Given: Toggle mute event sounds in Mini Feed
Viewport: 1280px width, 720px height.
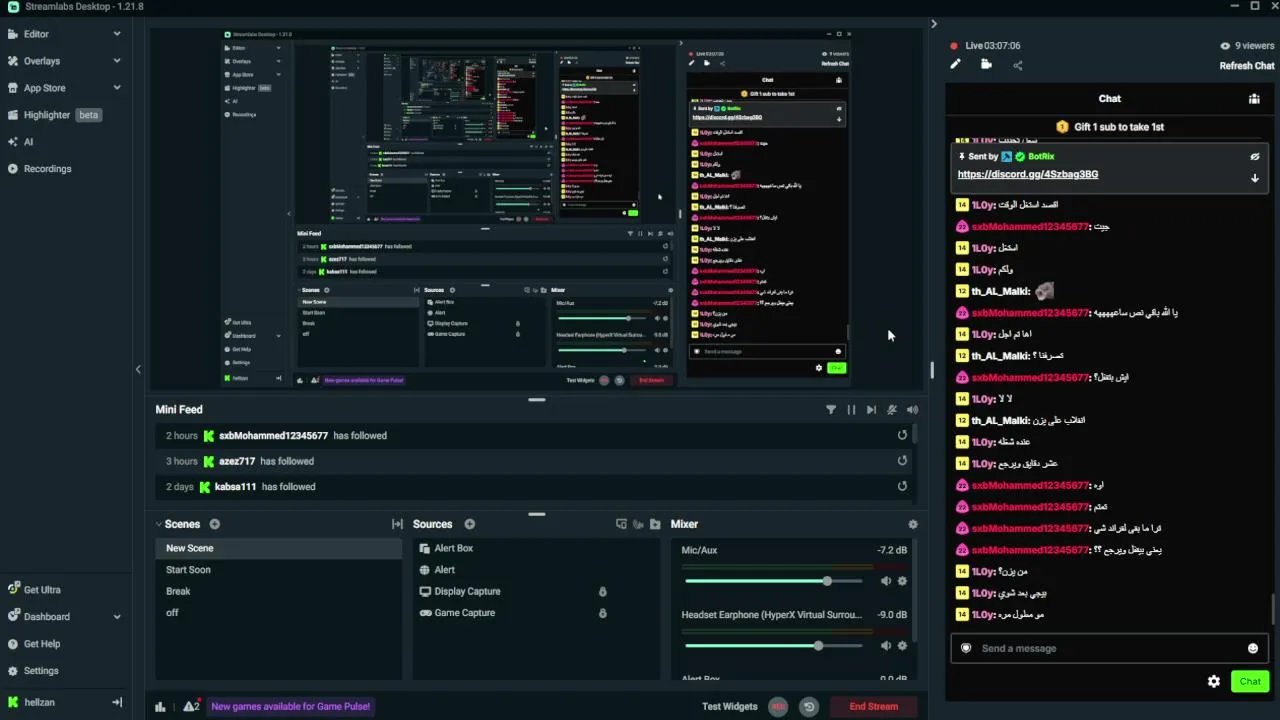Looking at the screenshot, I should (892, 410).
